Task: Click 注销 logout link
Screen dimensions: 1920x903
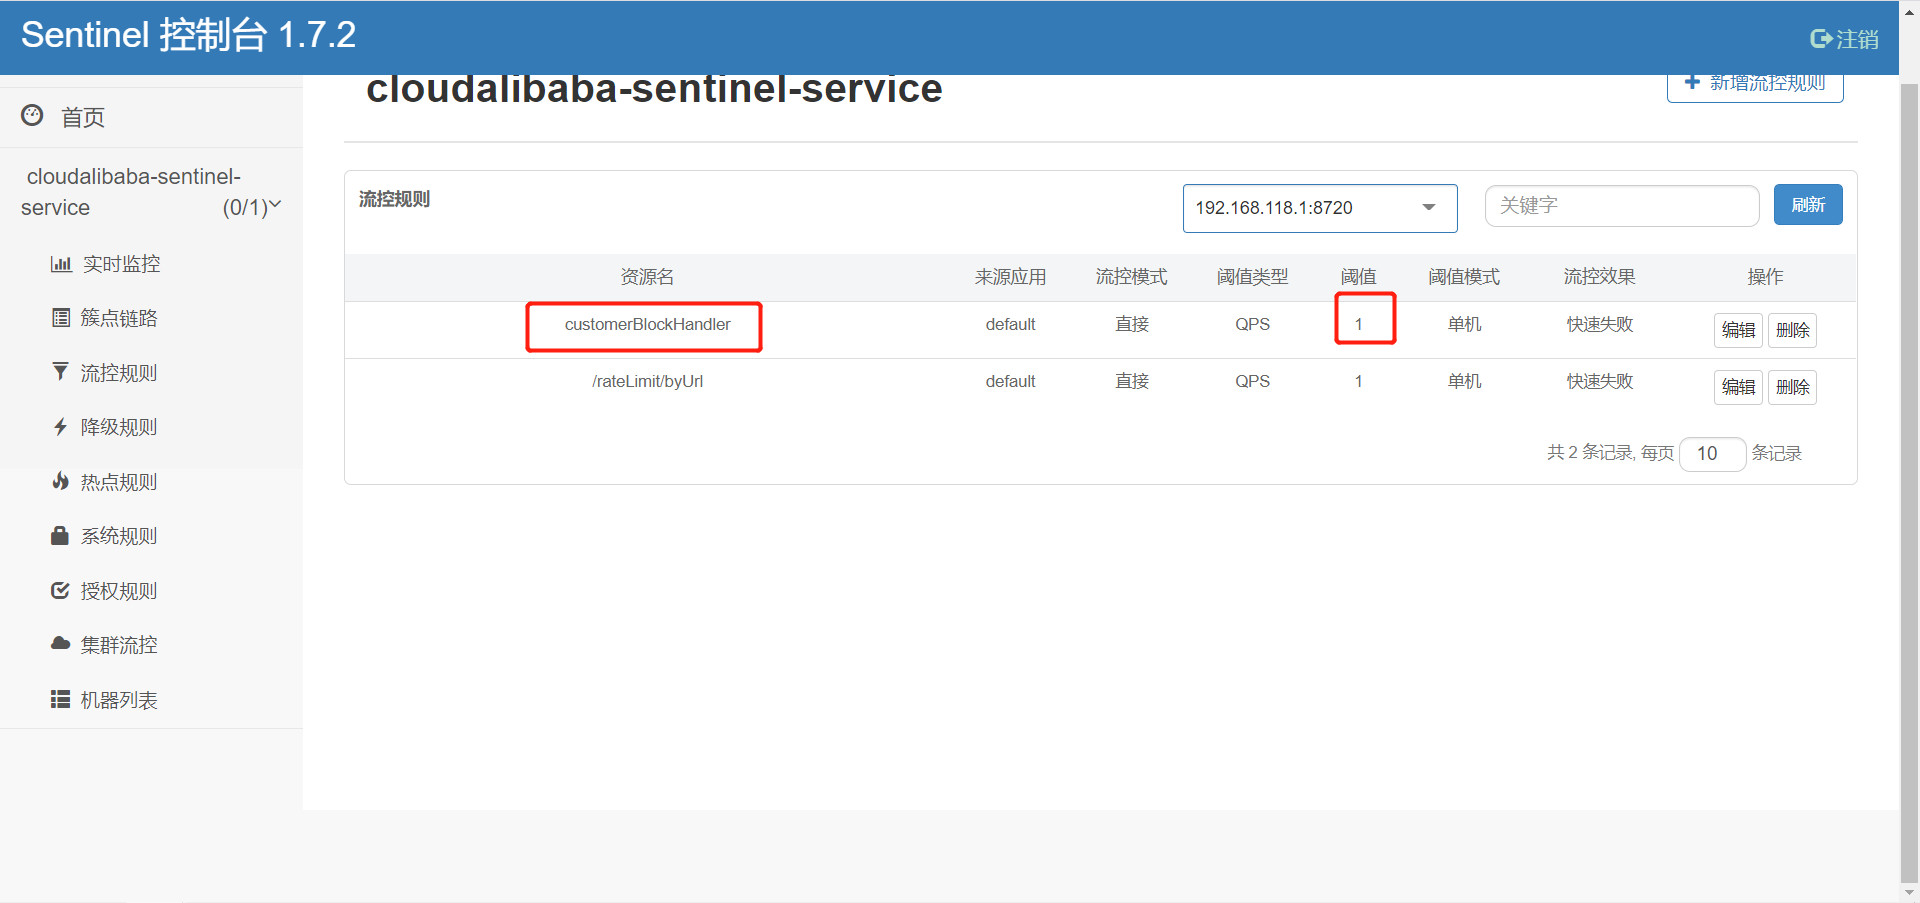Action: click(x=1844, y=39)
